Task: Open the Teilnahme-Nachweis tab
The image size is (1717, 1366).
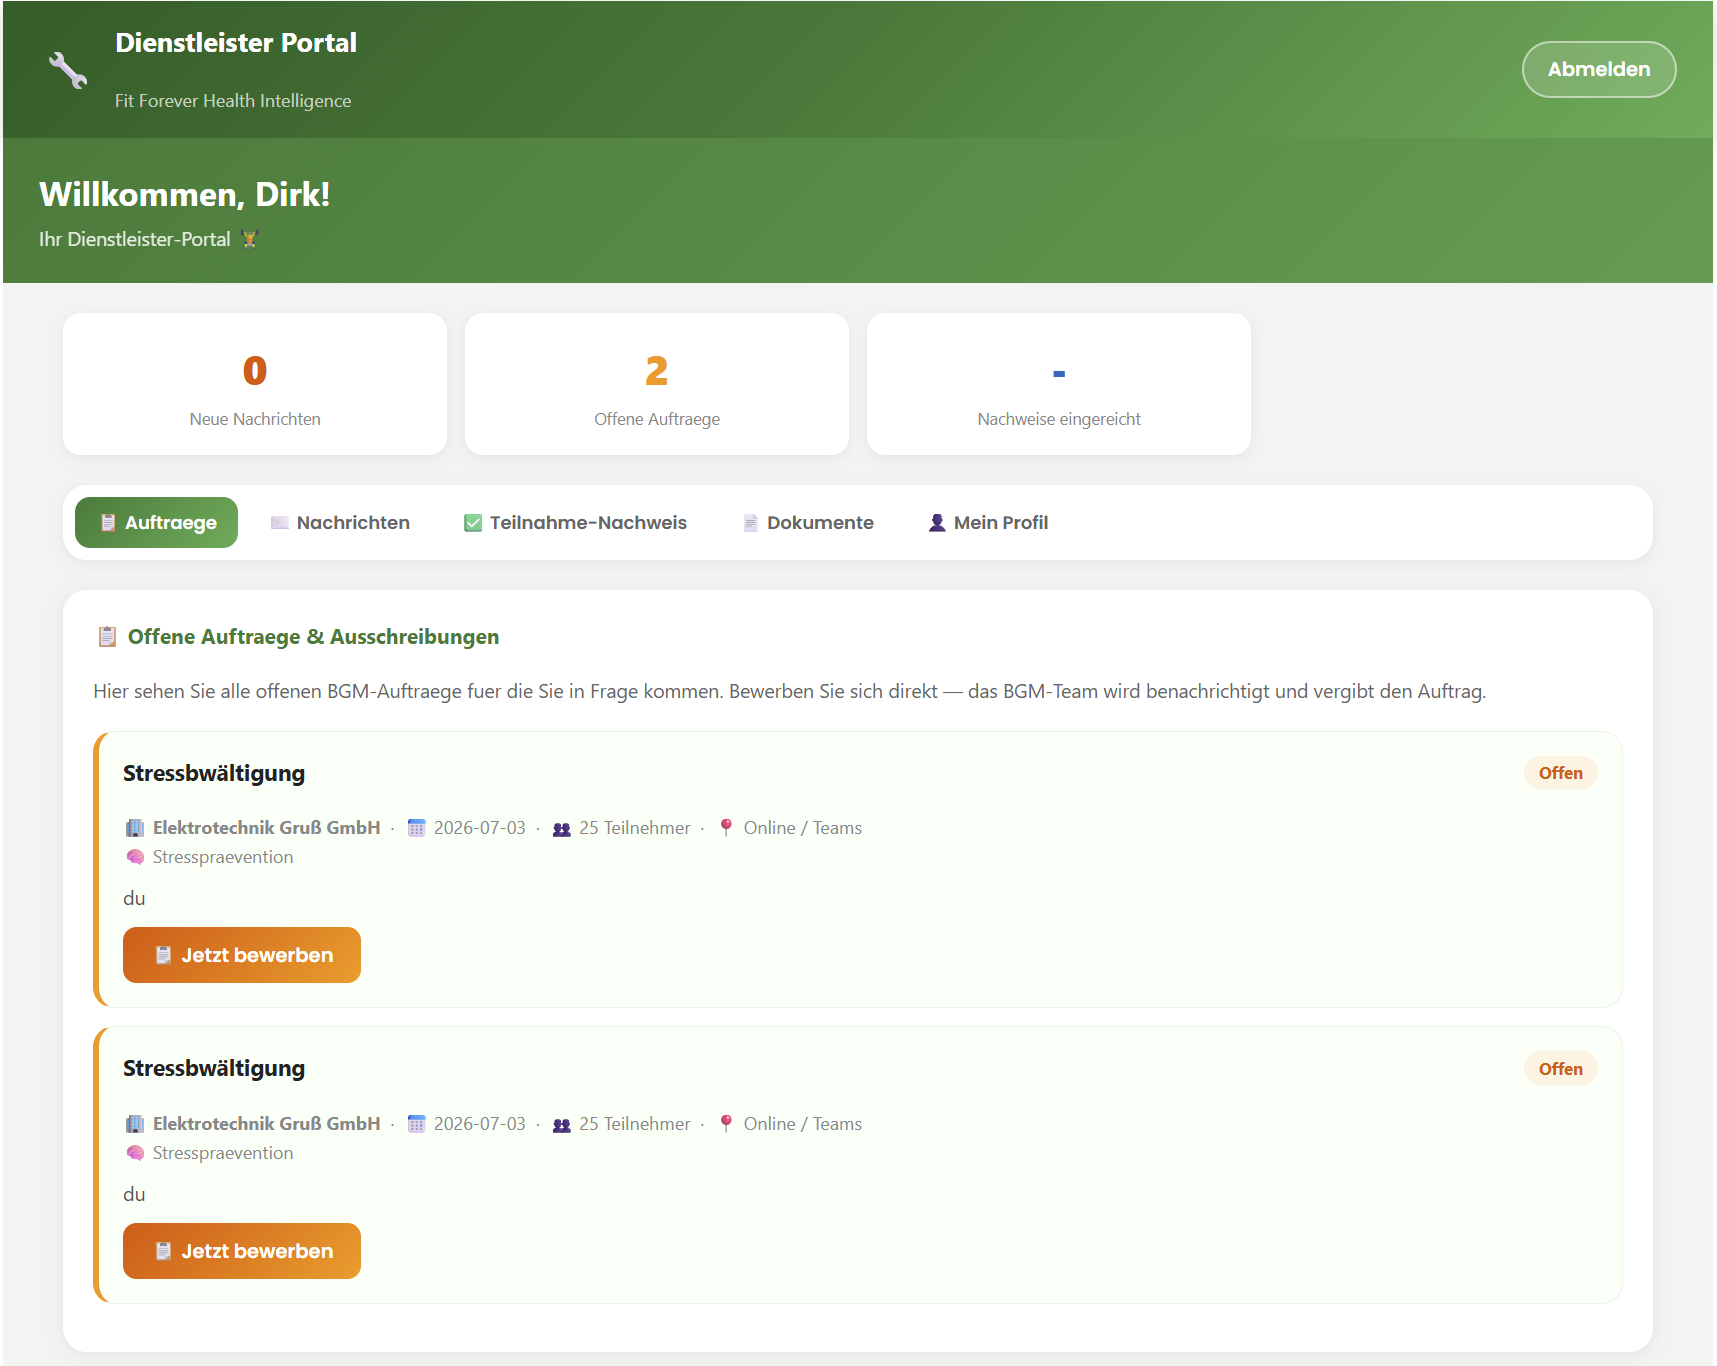Action: (x=576, y=523)
